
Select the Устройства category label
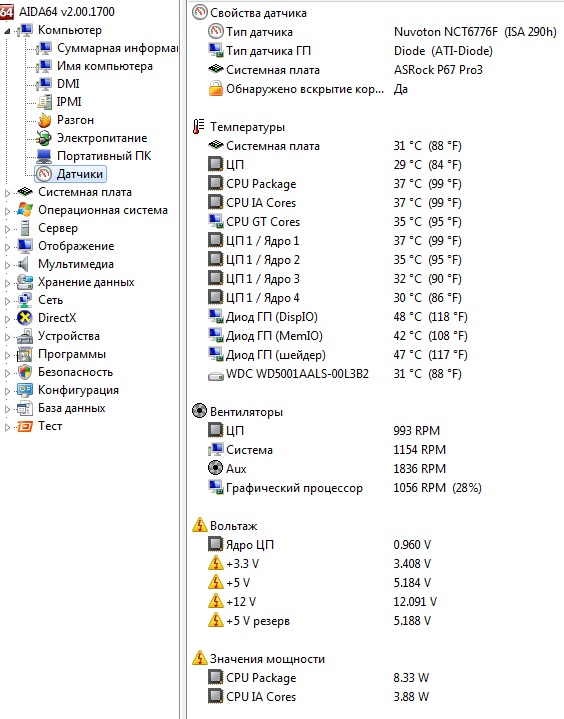click(69, 336)
